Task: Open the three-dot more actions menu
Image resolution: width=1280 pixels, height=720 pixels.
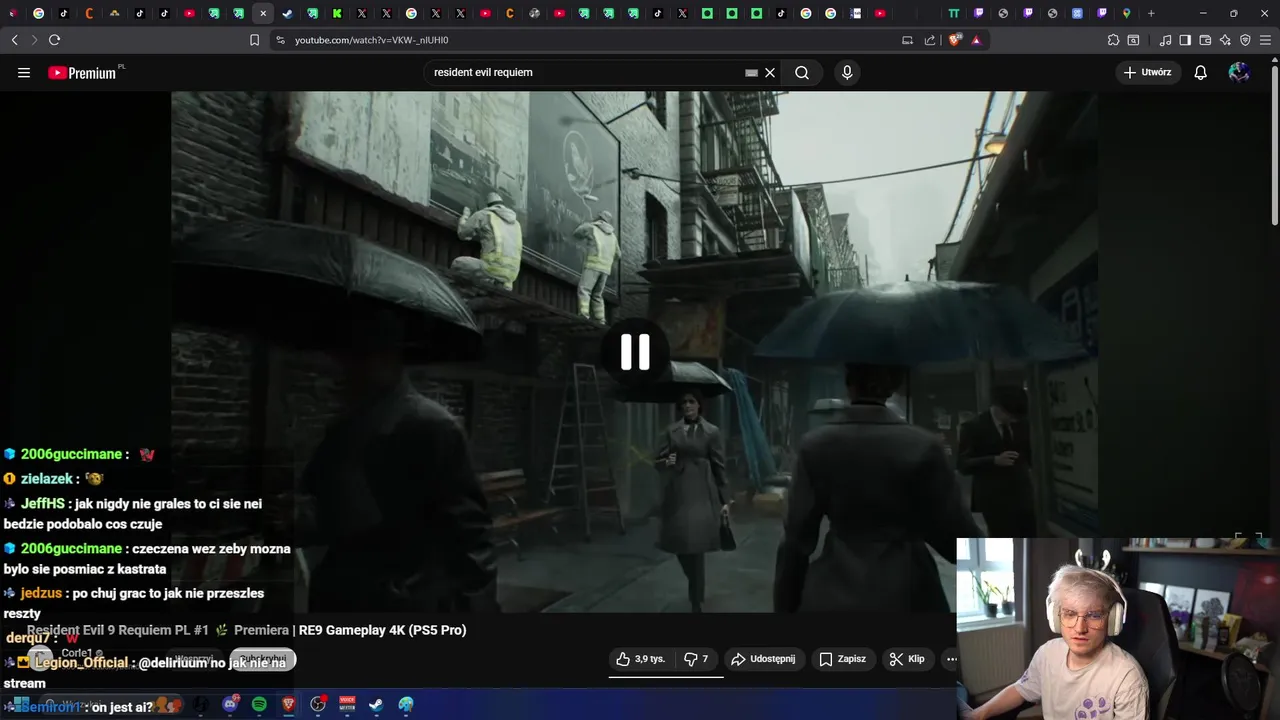Action: click(x=951, y=659)
